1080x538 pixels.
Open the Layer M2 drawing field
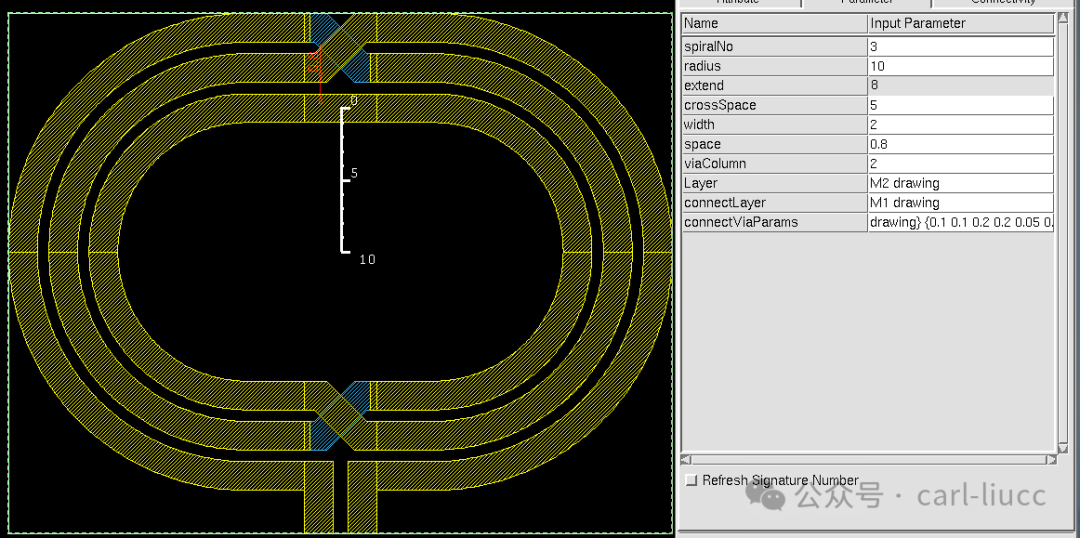(x=960, y=183)
